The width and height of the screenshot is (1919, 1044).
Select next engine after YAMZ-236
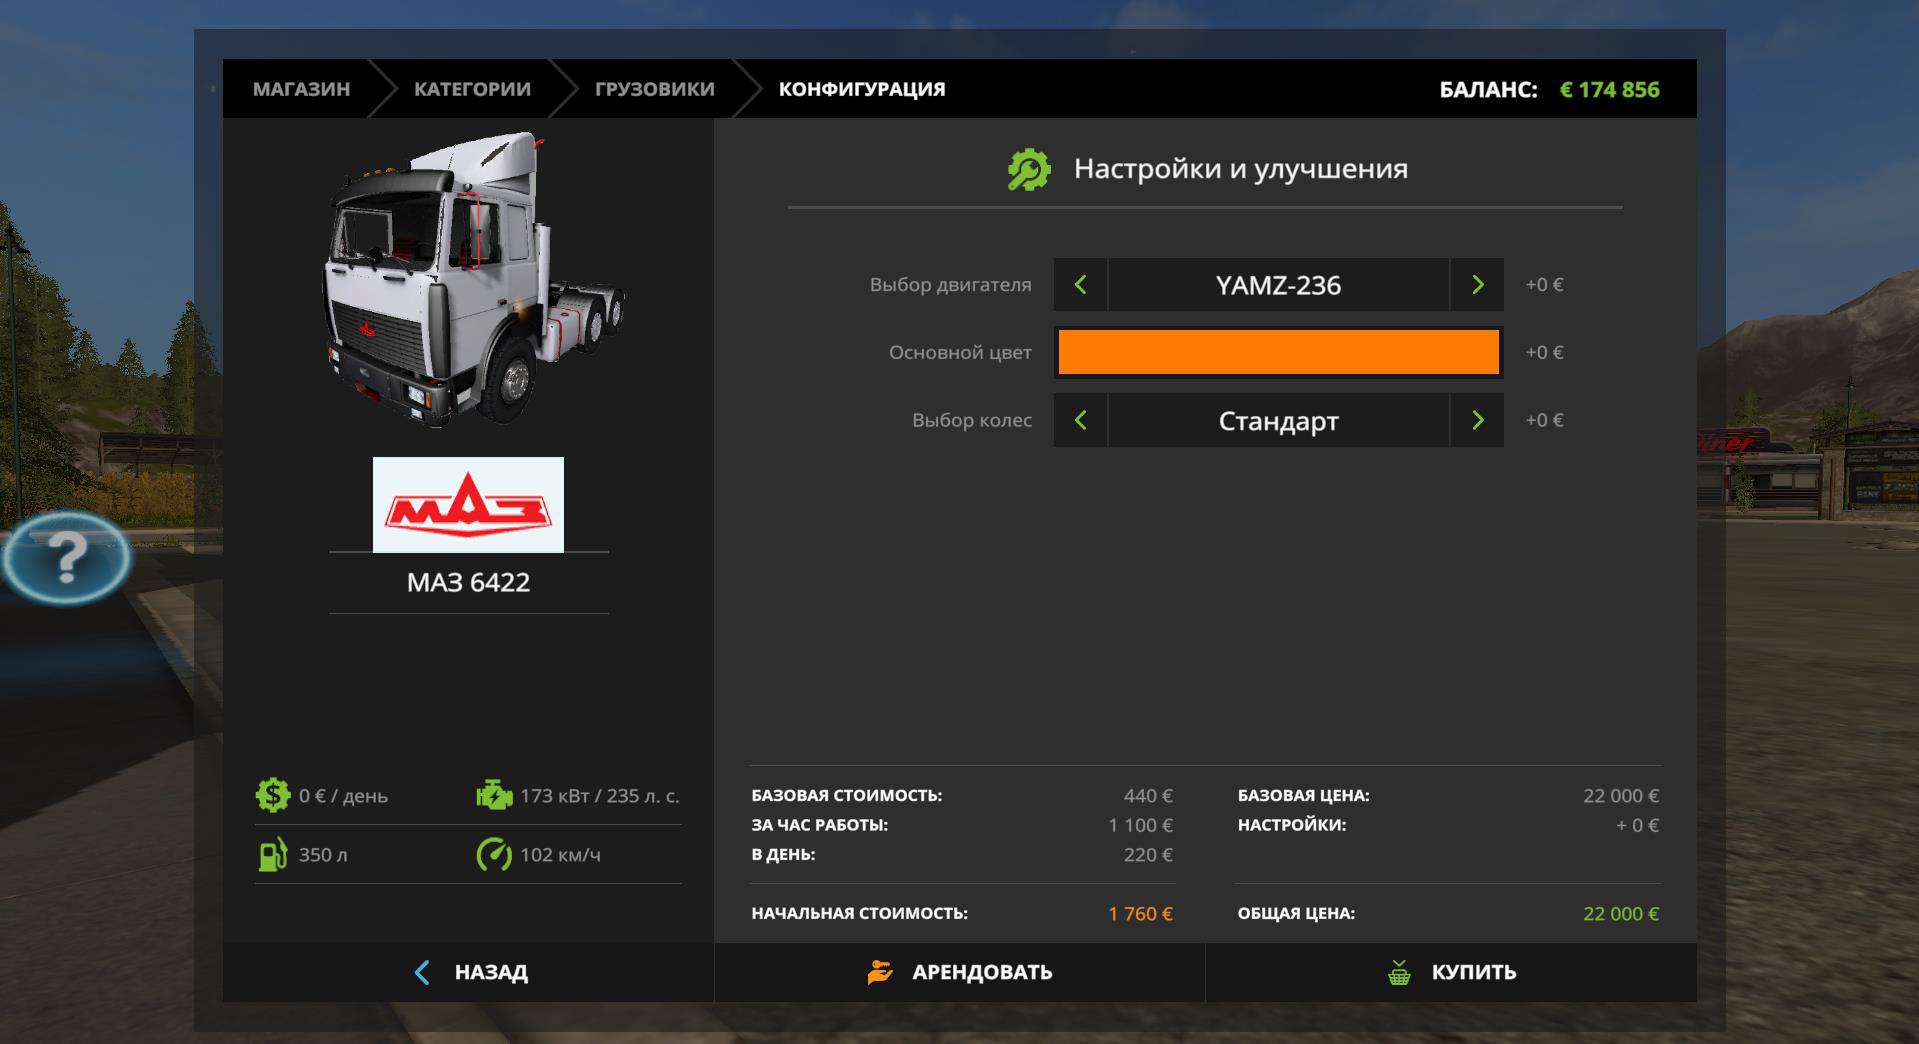[x=1477, y=285]
